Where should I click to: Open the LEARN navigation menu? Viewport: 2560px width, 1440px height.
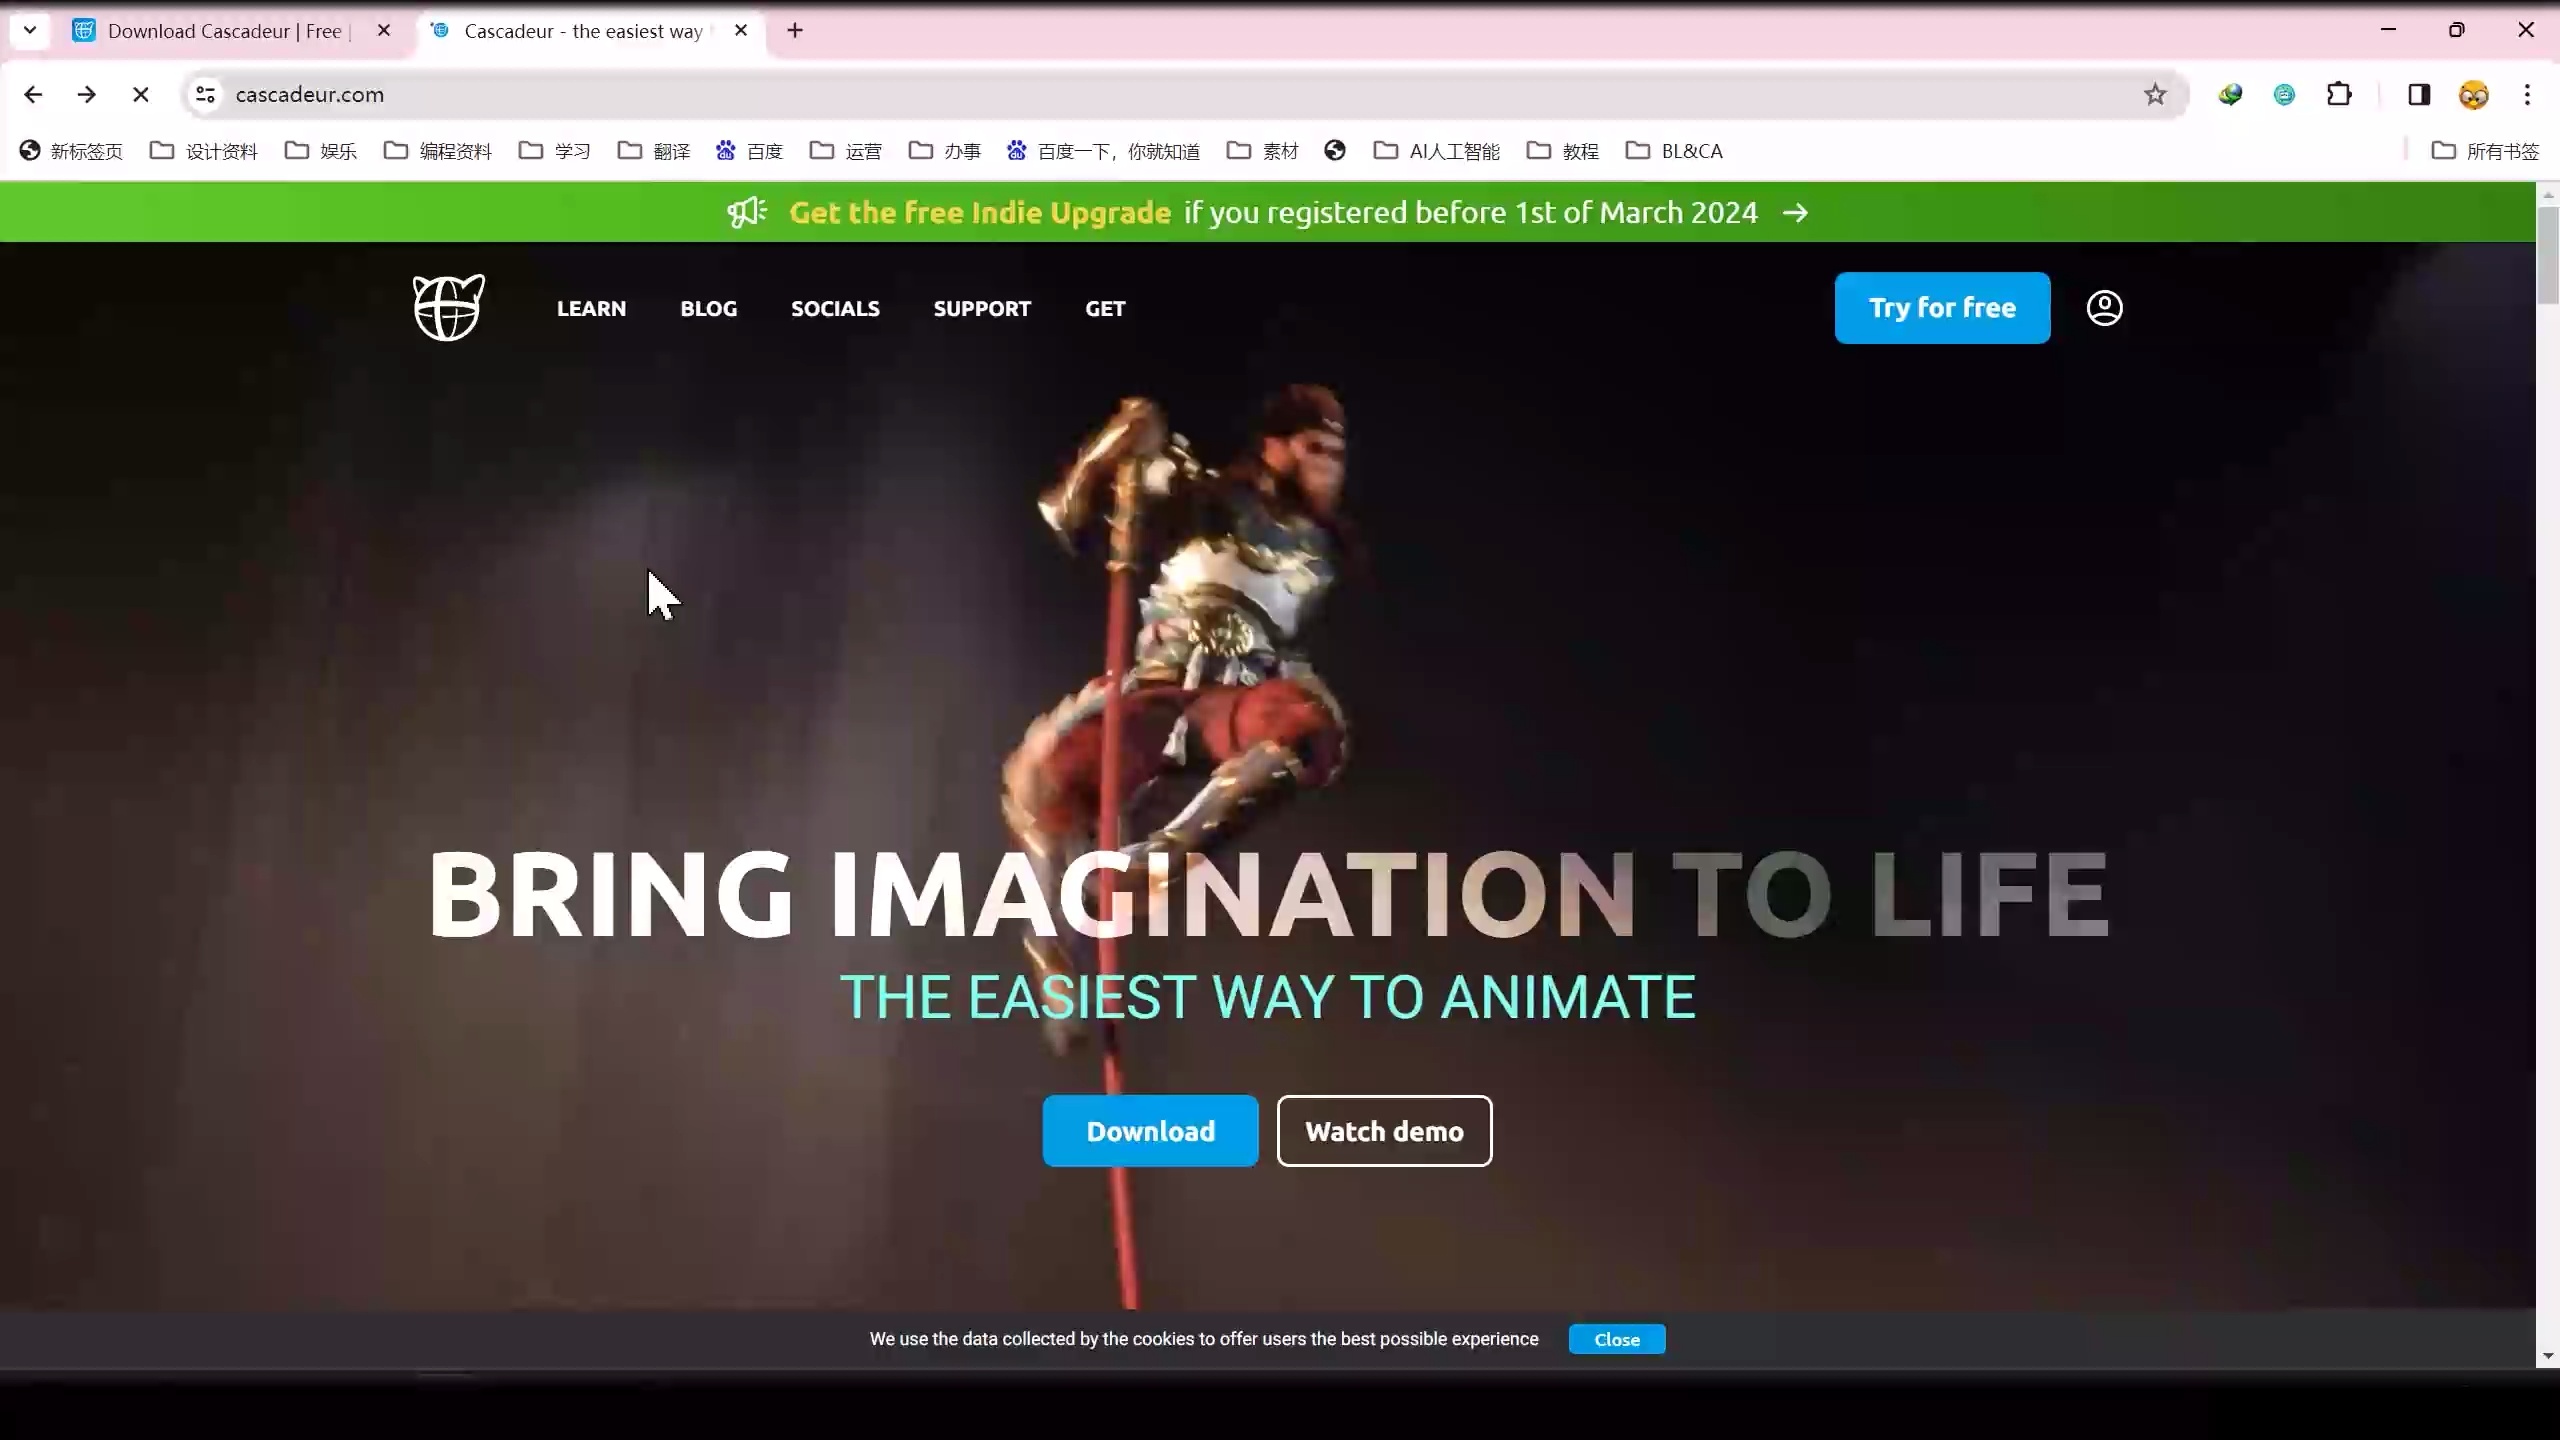pos(591,309)
